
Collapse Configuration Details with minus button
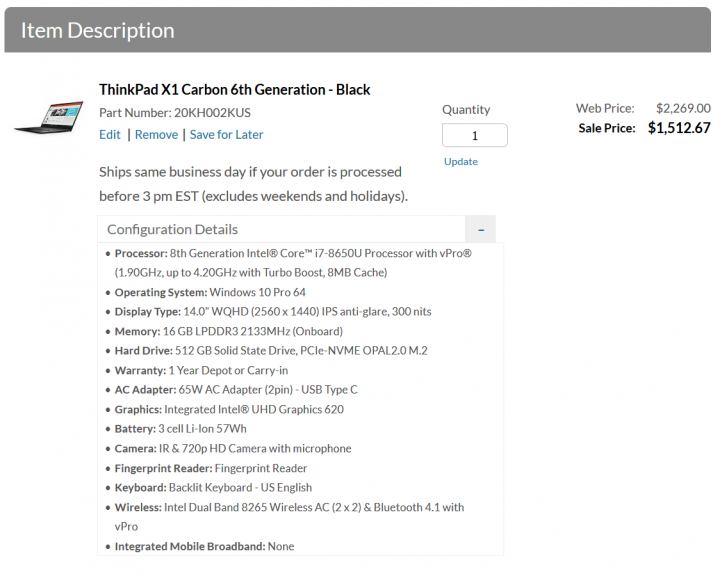(481, 229)
